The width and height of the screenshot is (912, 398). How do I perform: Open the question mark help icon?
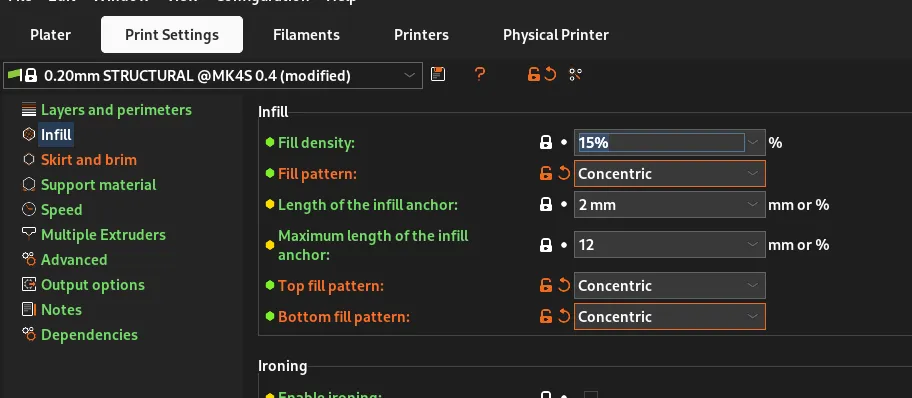point(479,74)
